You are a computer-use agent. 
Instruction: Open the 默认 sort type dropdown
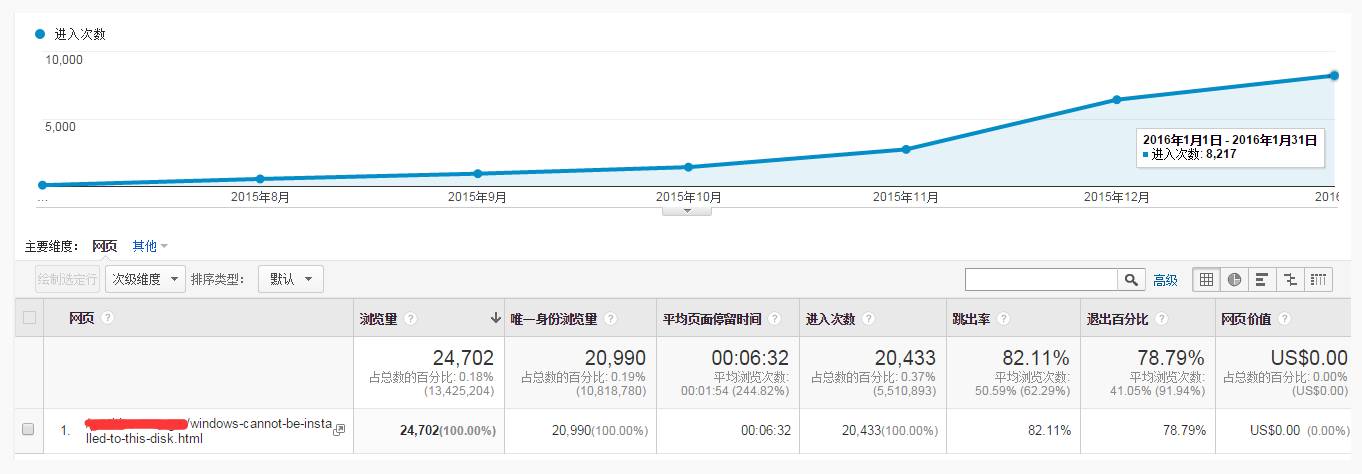pos(290,279)
